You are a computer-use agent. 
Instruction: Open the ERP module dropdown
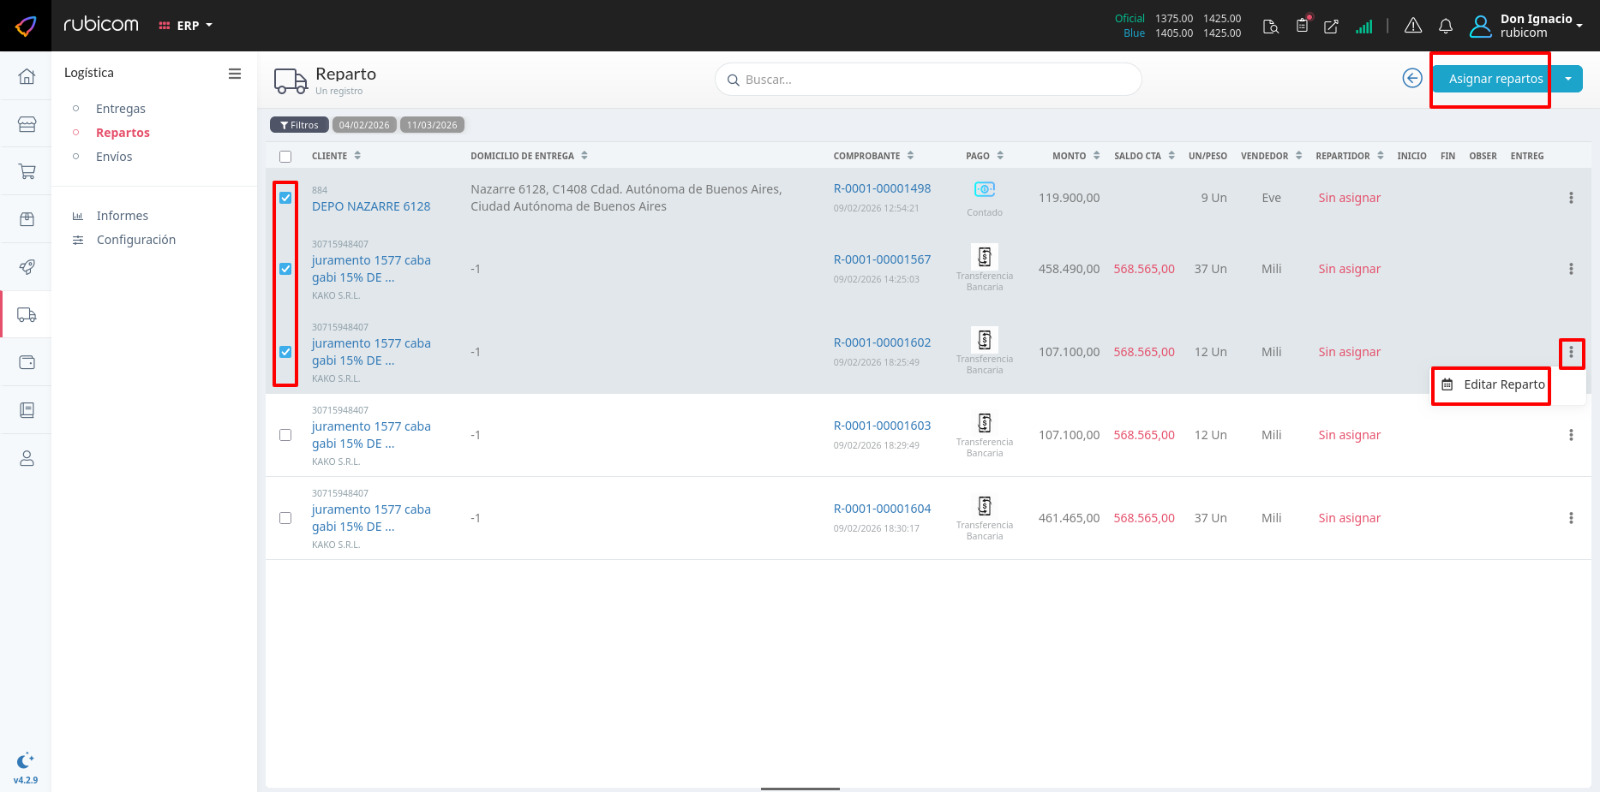(186, 26)
